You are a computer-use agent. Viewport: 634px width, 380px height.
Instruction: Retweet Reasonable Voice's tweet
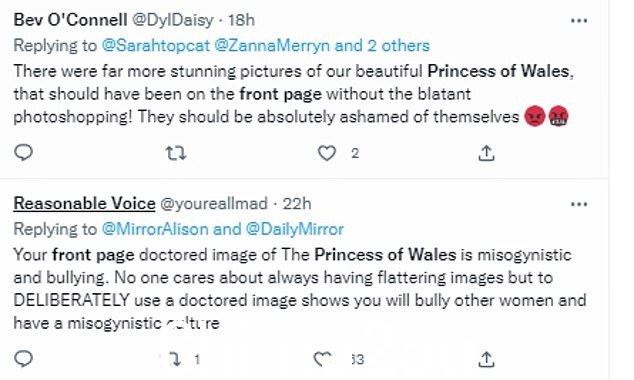175,359
